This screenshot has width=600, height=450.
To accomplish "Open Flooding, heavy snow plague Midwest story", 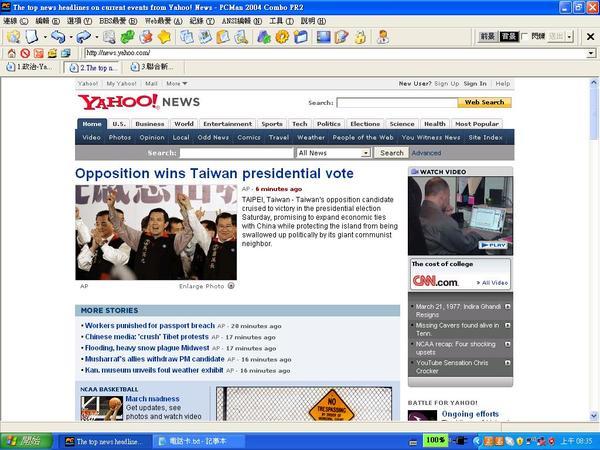I will 147,348.
